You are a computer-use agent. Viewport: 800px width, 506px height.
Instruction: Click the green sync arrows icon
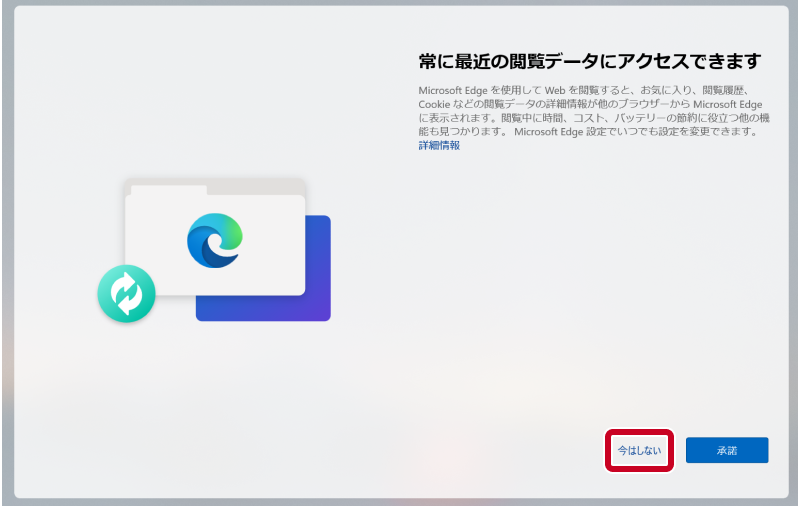pos(127,294)
